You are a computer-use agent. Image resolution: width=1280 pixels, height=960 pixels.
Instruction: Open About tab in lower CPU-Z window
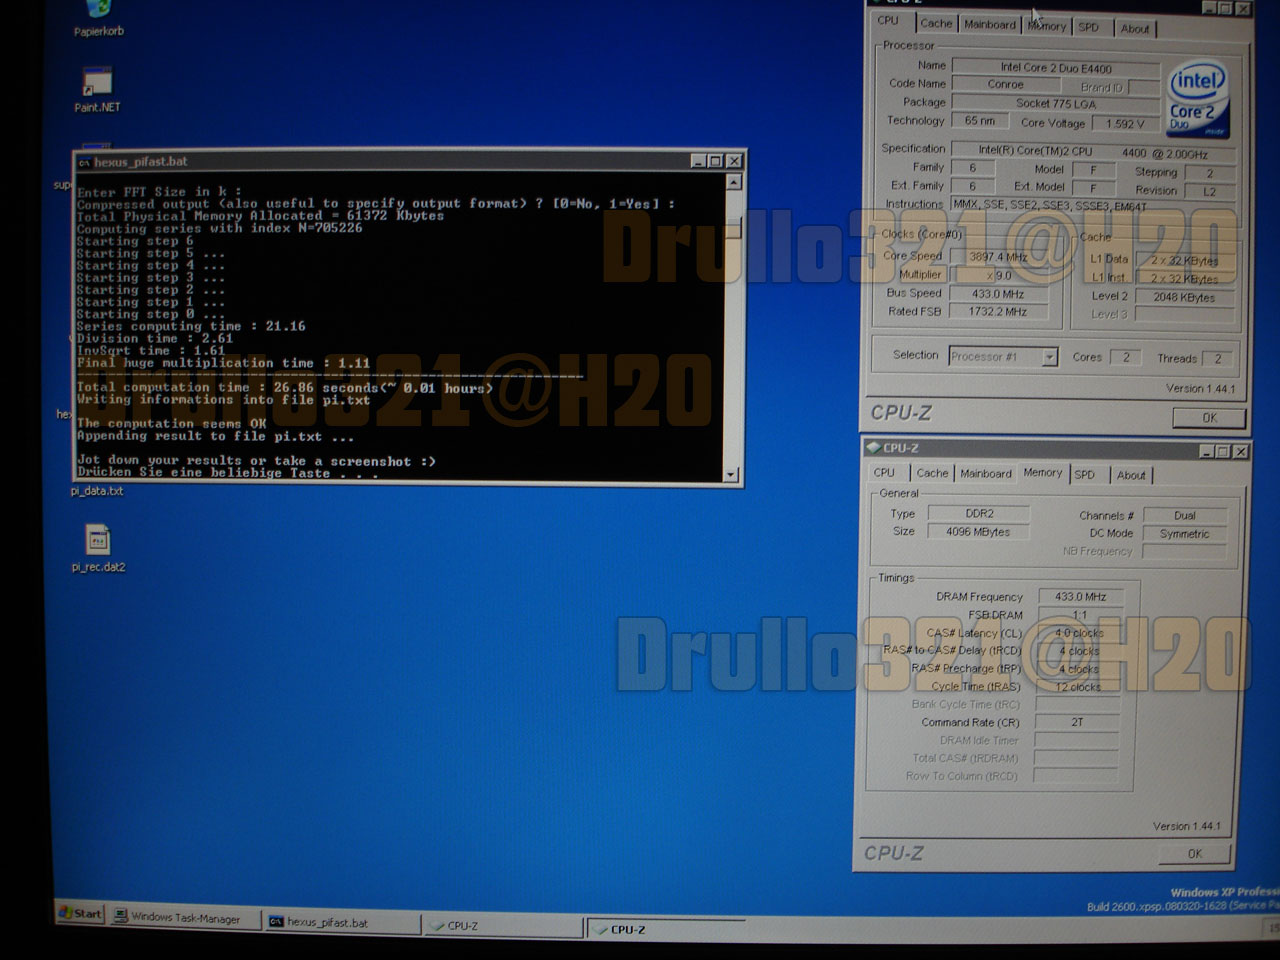coord(1131,476)
